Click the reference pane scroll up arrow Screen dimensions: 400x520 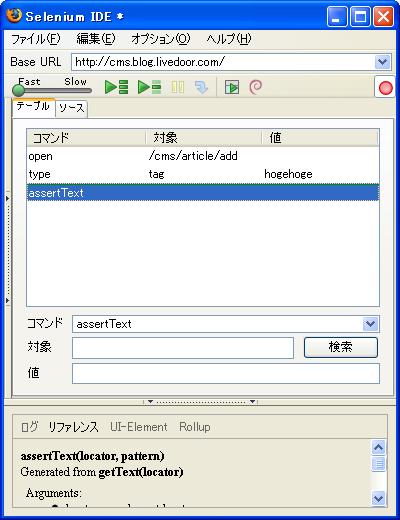pos(379,447)
